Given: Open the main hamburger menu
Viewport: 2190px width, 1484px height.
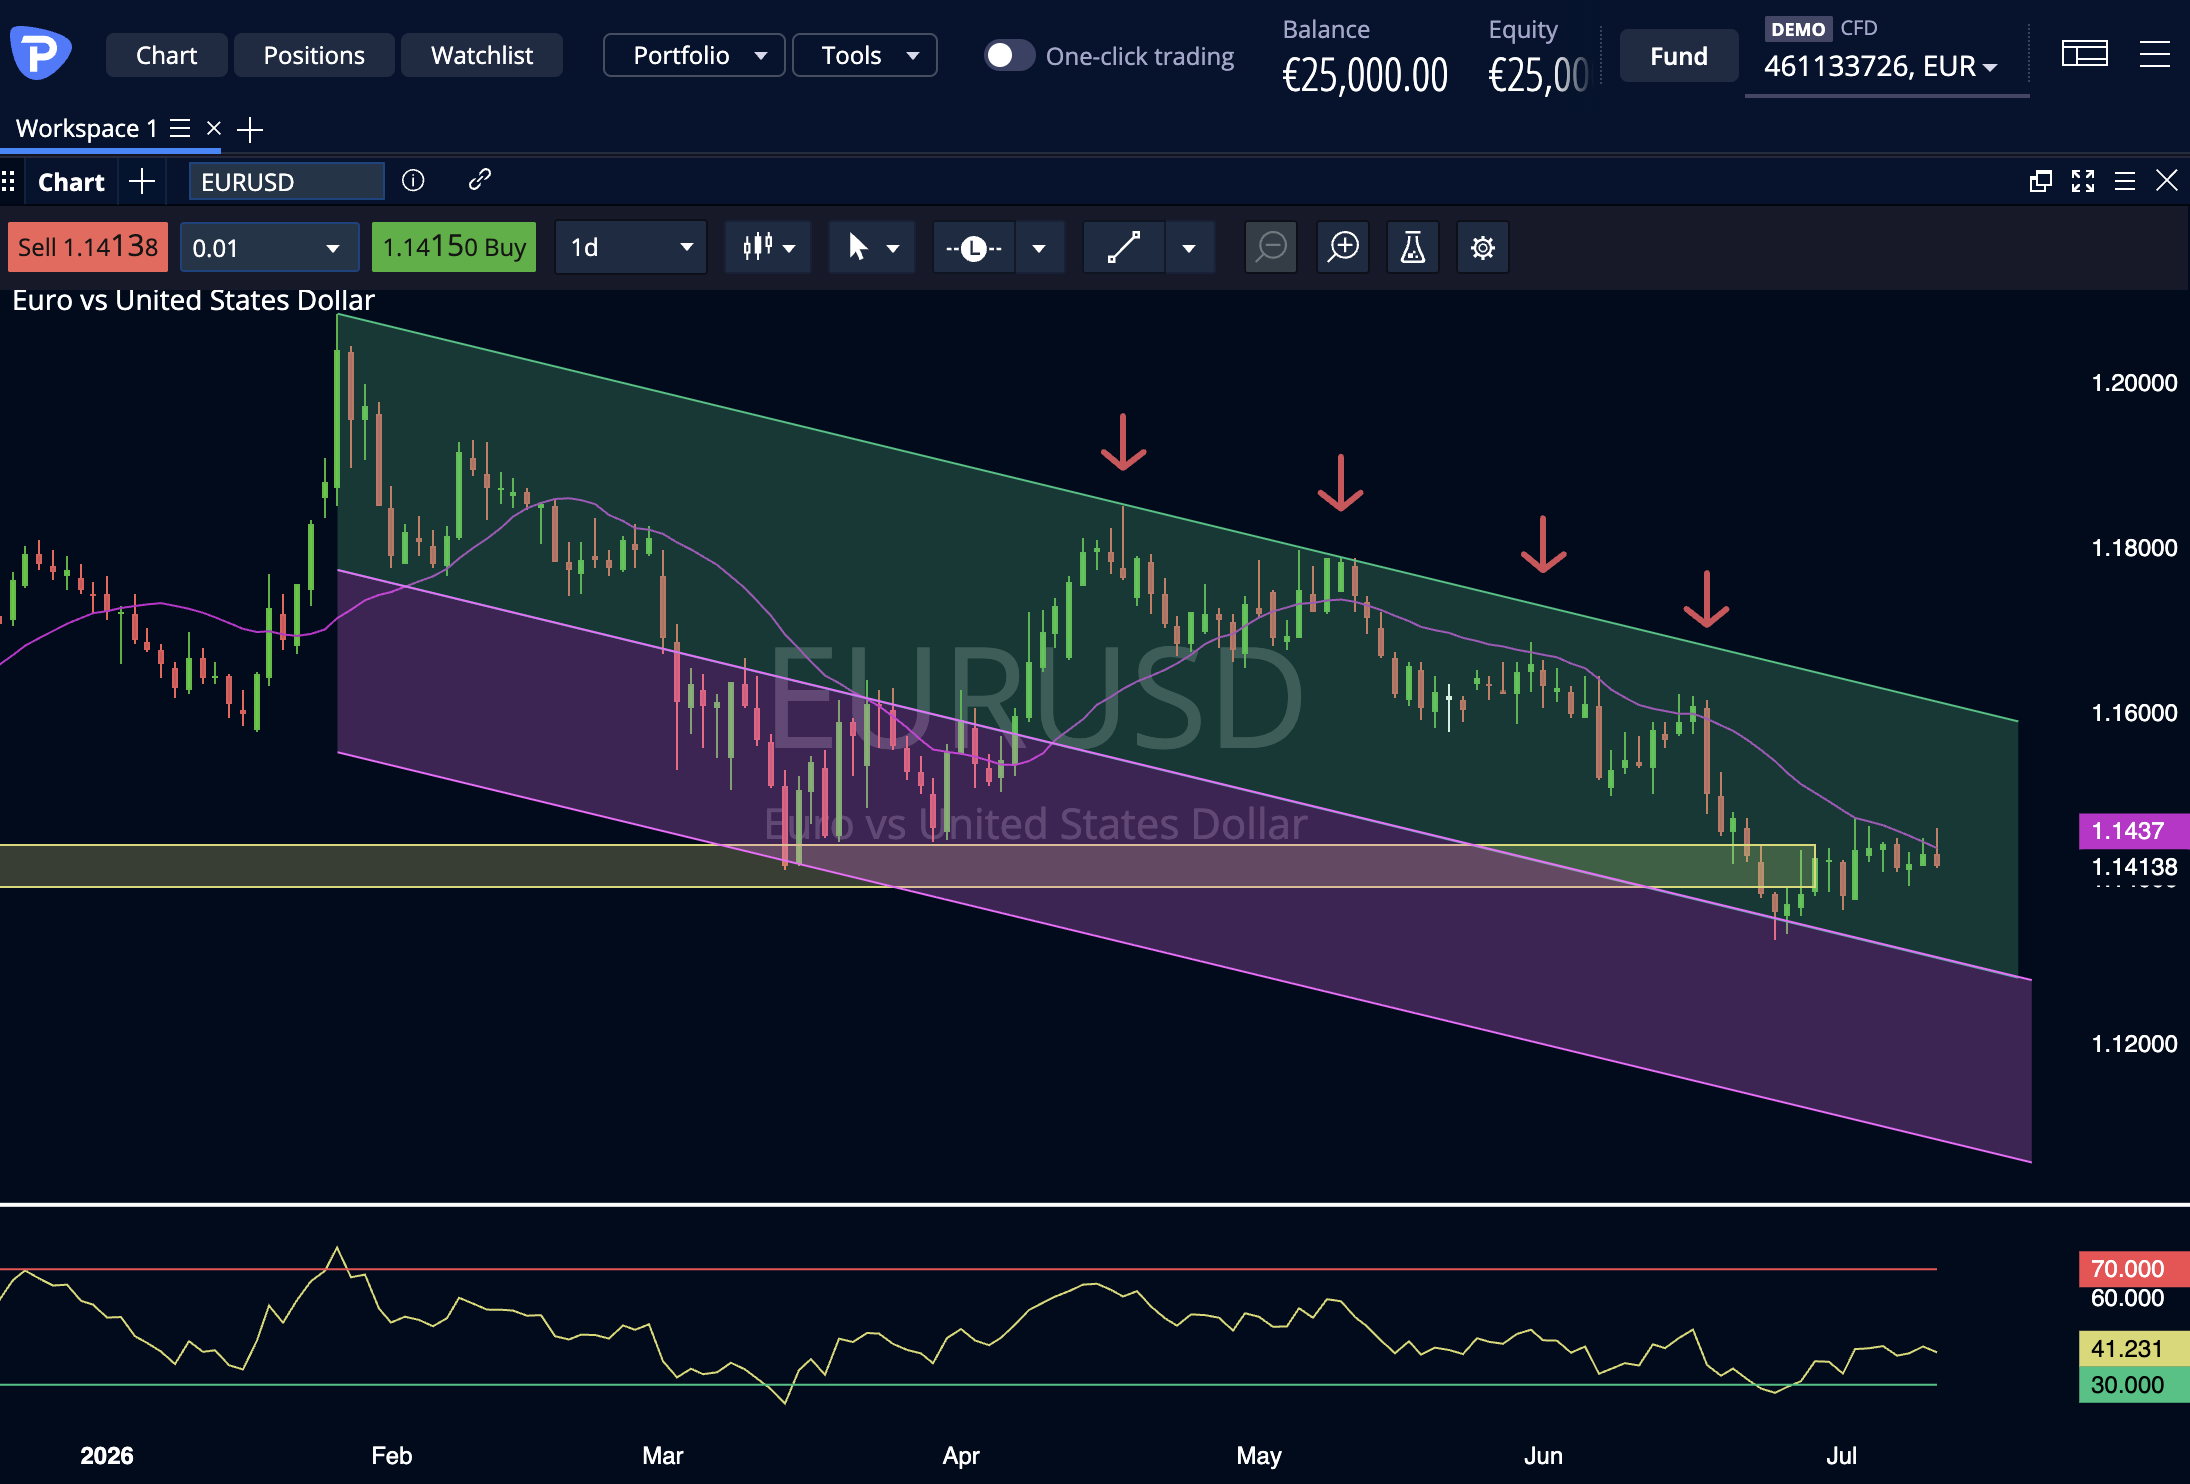Looking at the screenshot, I should click(x=2154, y=54).
